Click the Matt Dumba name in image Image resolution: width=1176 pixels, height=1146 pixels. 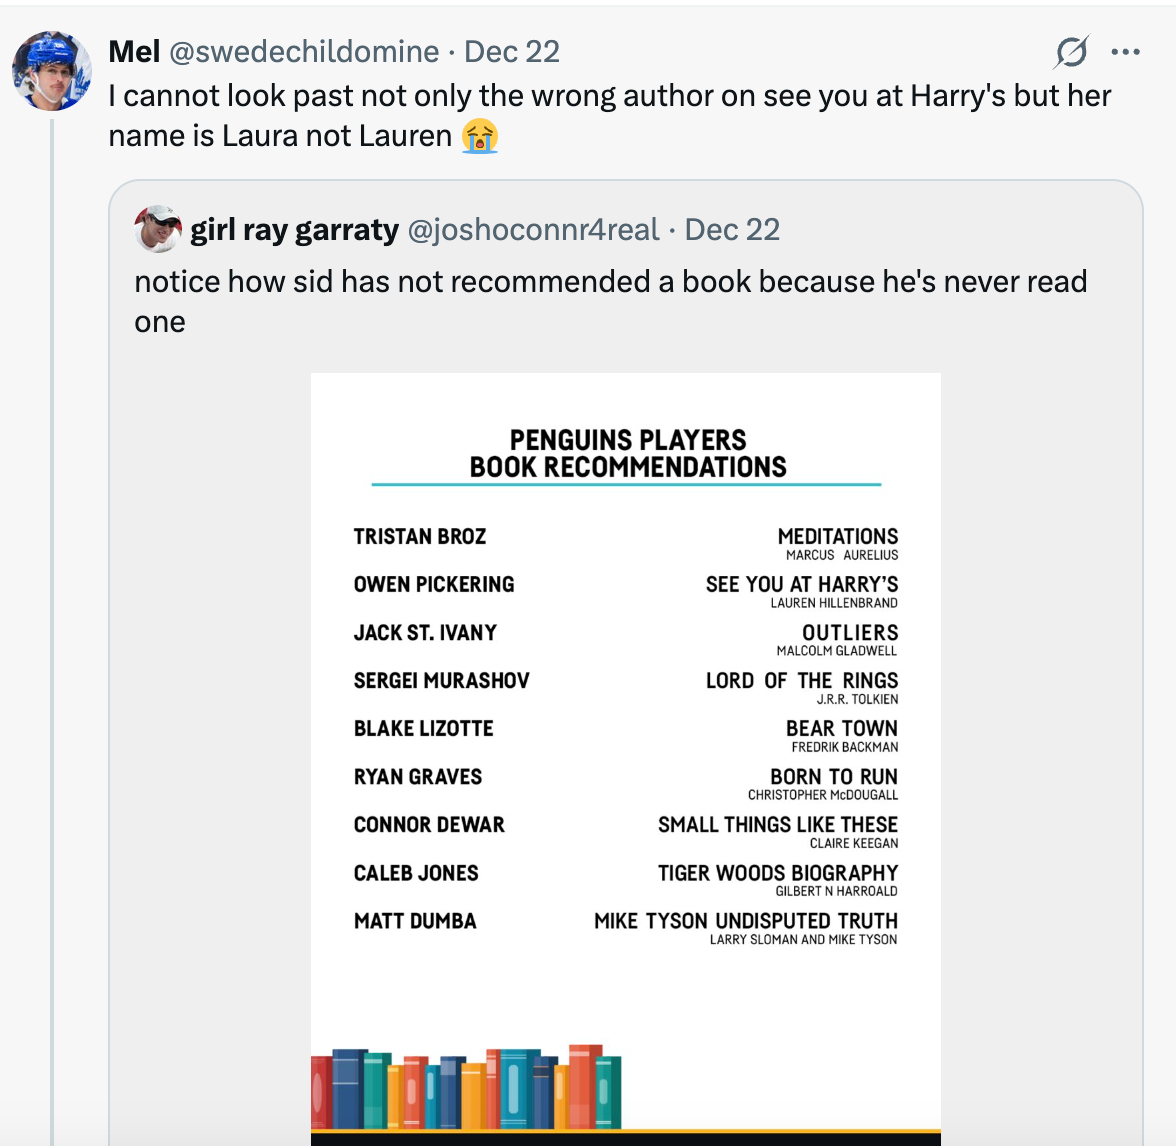415,921
